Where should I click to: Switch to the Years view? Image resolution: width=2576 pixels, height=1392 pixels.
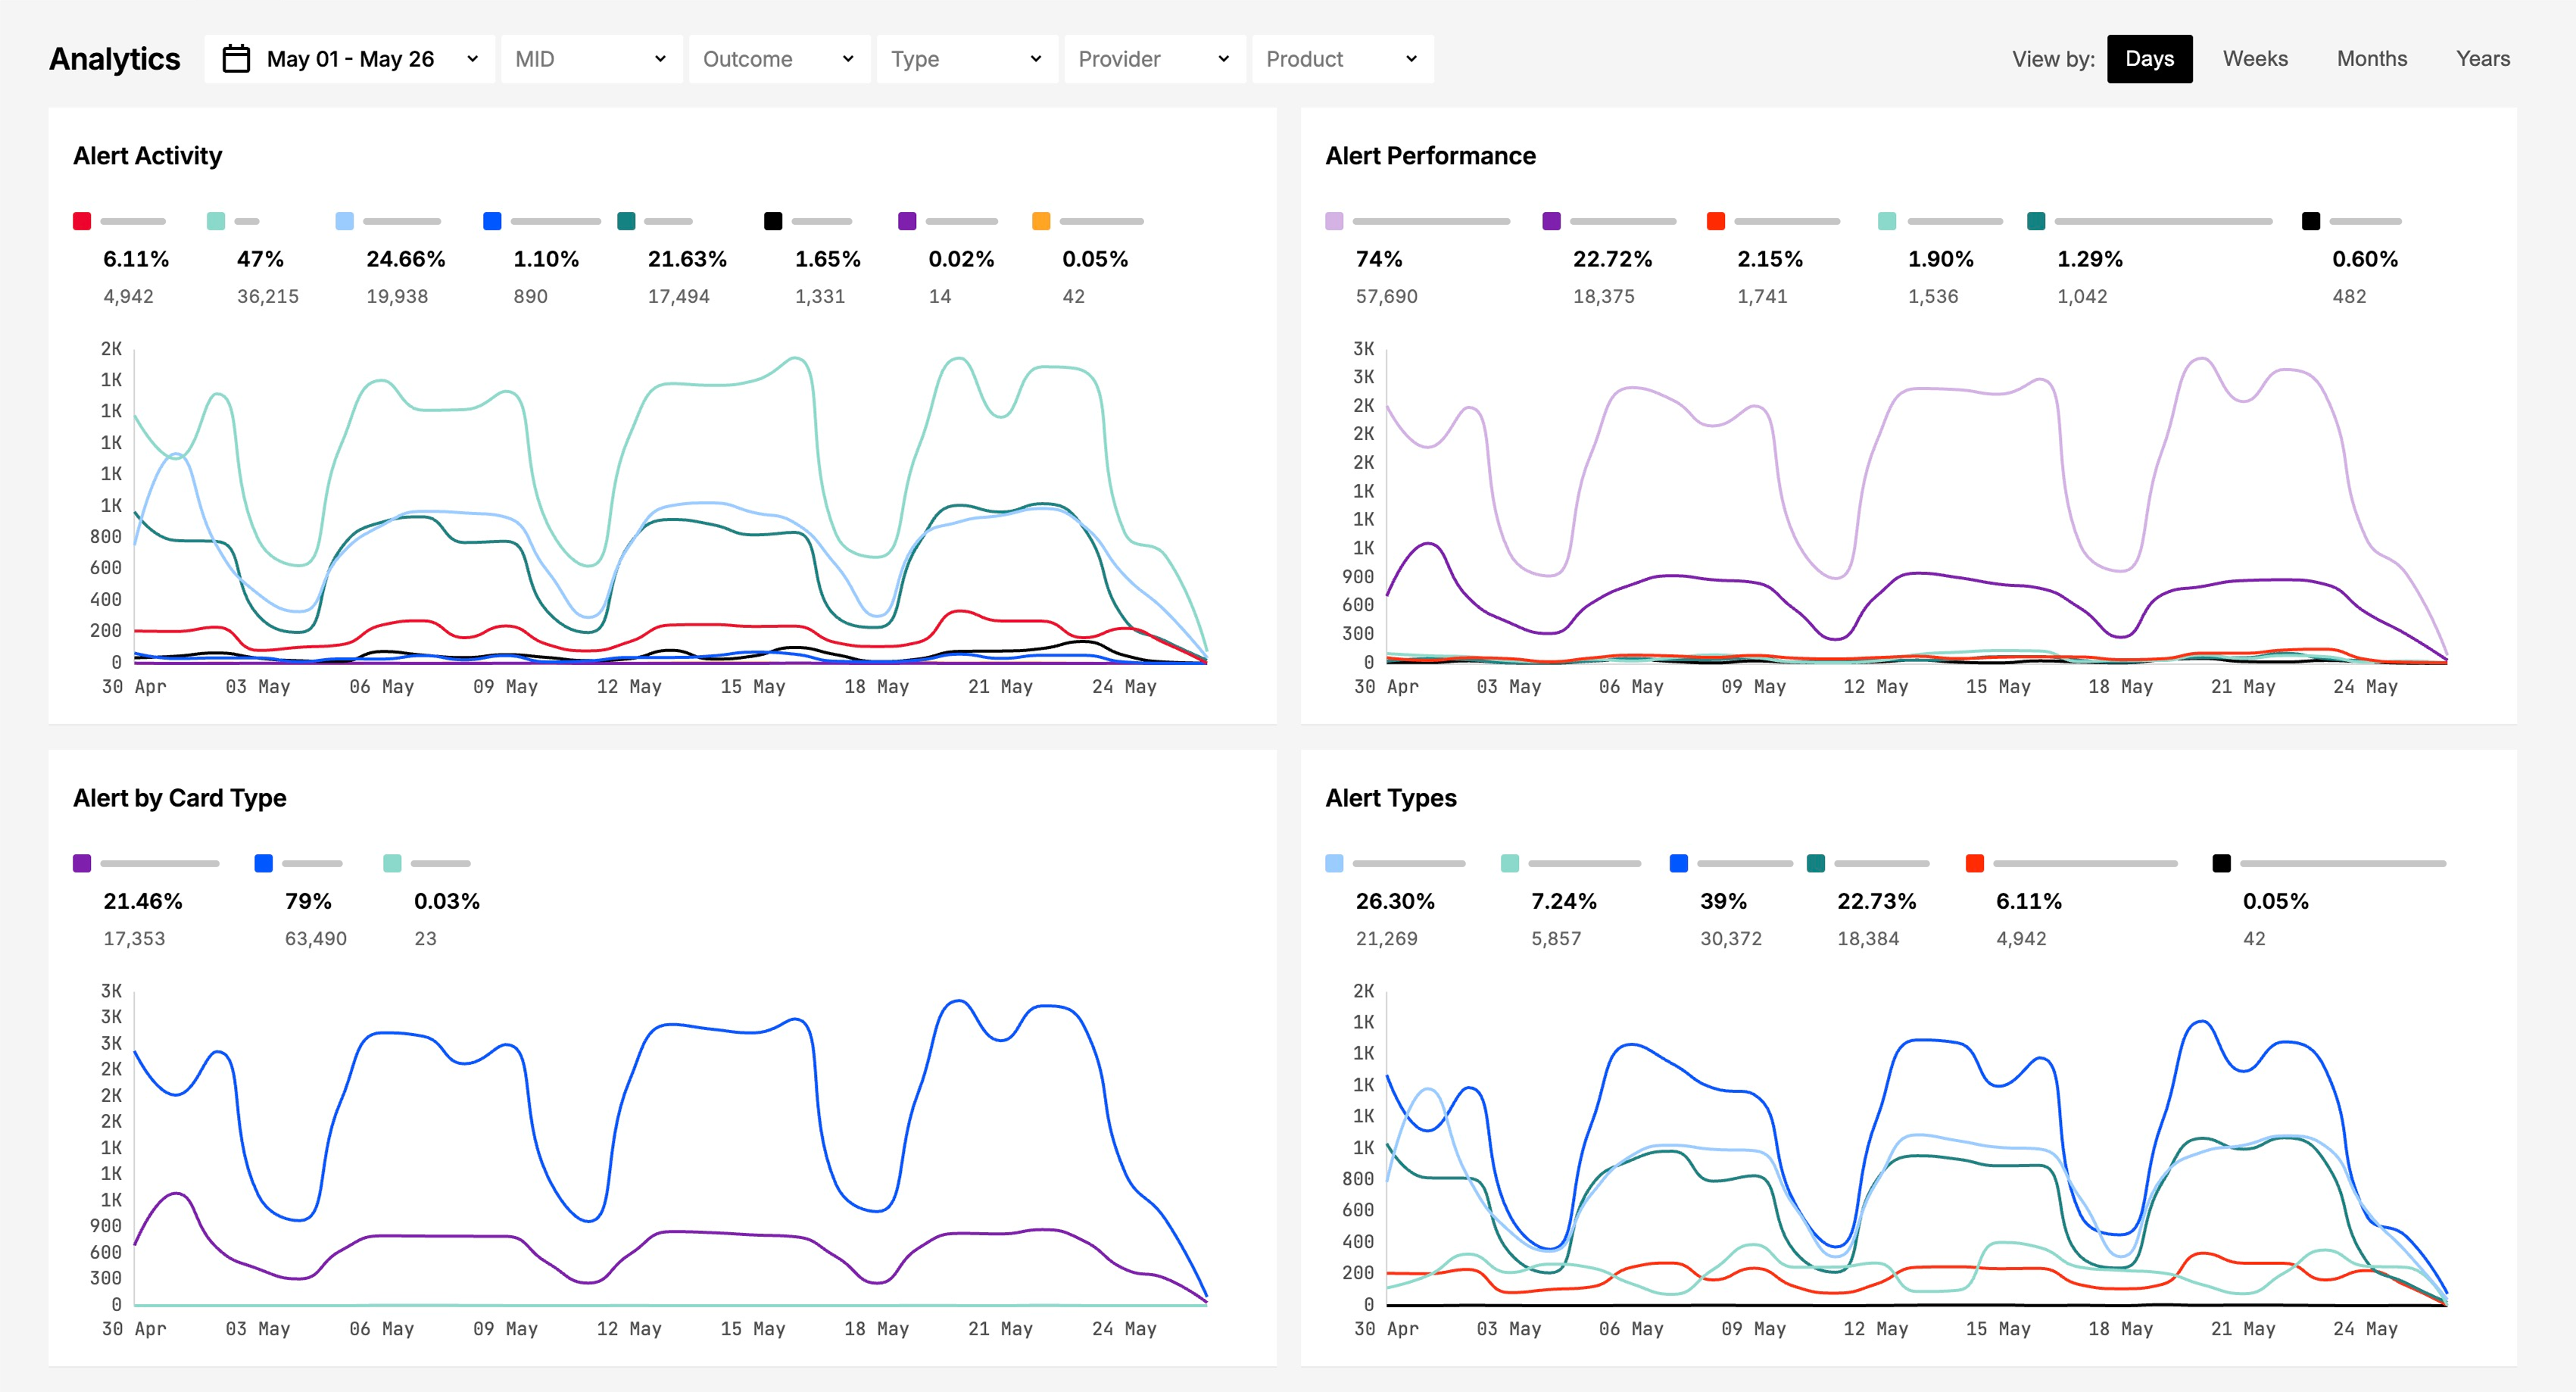(2482, 59)
